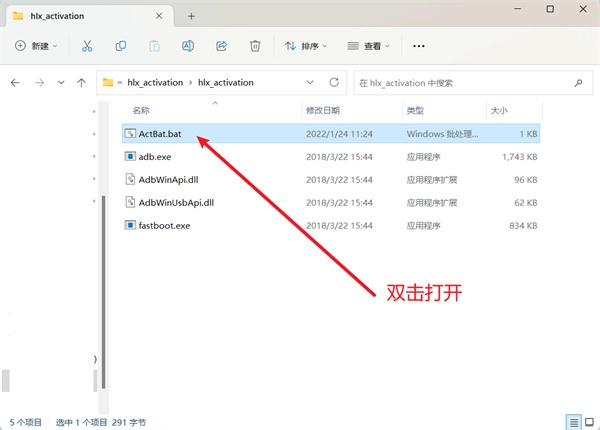Image resolution: width=600 pixels, height=430 pixels.
Task: Click the Share icon in toolbar
Action: 222,46
